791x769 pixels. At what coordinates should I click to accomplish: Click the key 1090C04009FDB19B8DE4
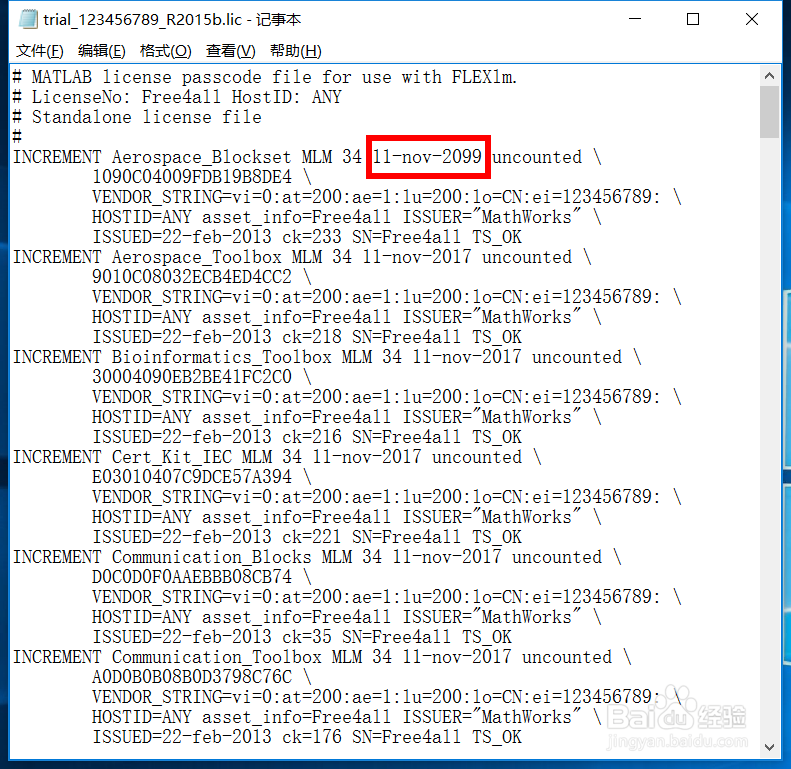point(192,177)
